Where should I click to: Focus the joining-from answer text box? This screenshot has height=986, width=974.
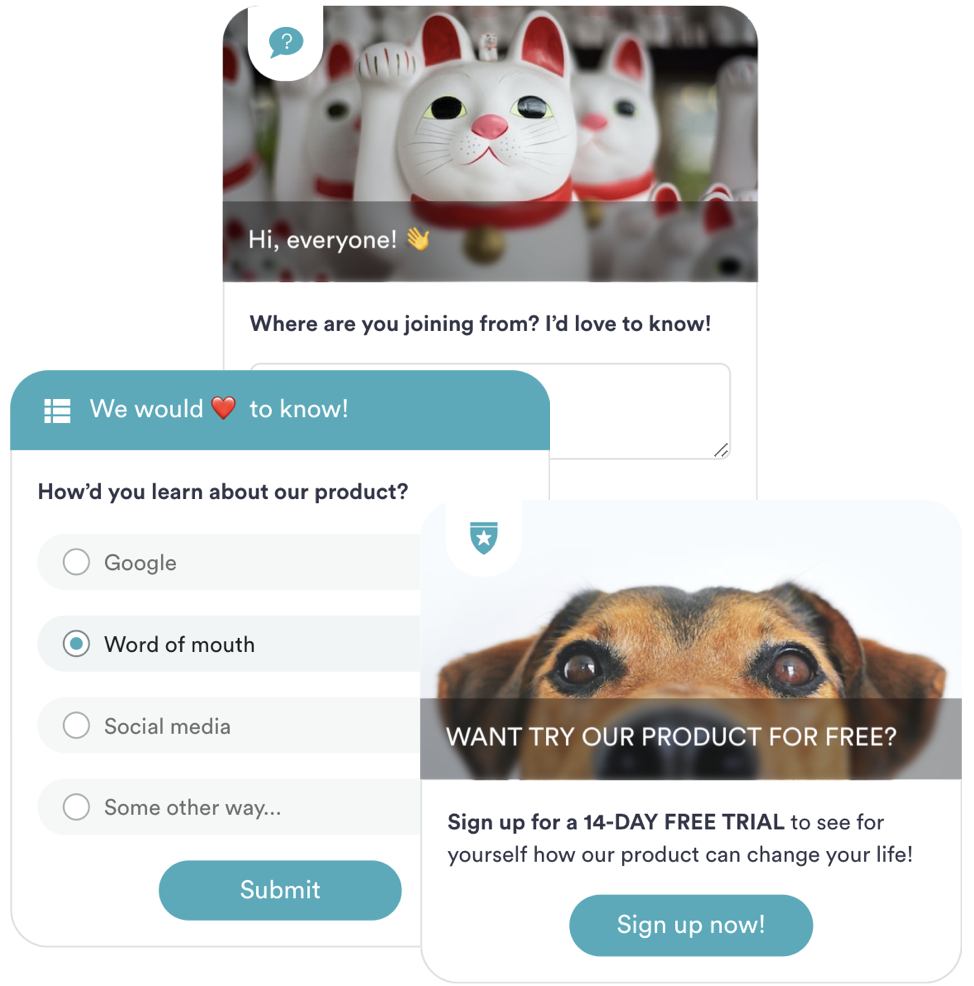point(490,411)
